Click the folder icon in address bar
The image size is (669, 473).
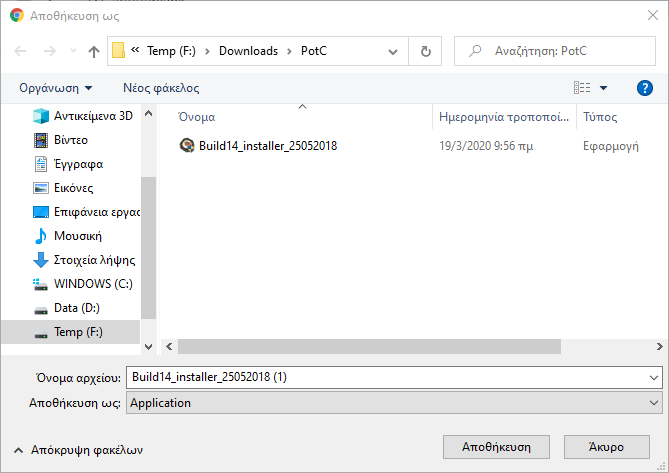coord(118,51)
